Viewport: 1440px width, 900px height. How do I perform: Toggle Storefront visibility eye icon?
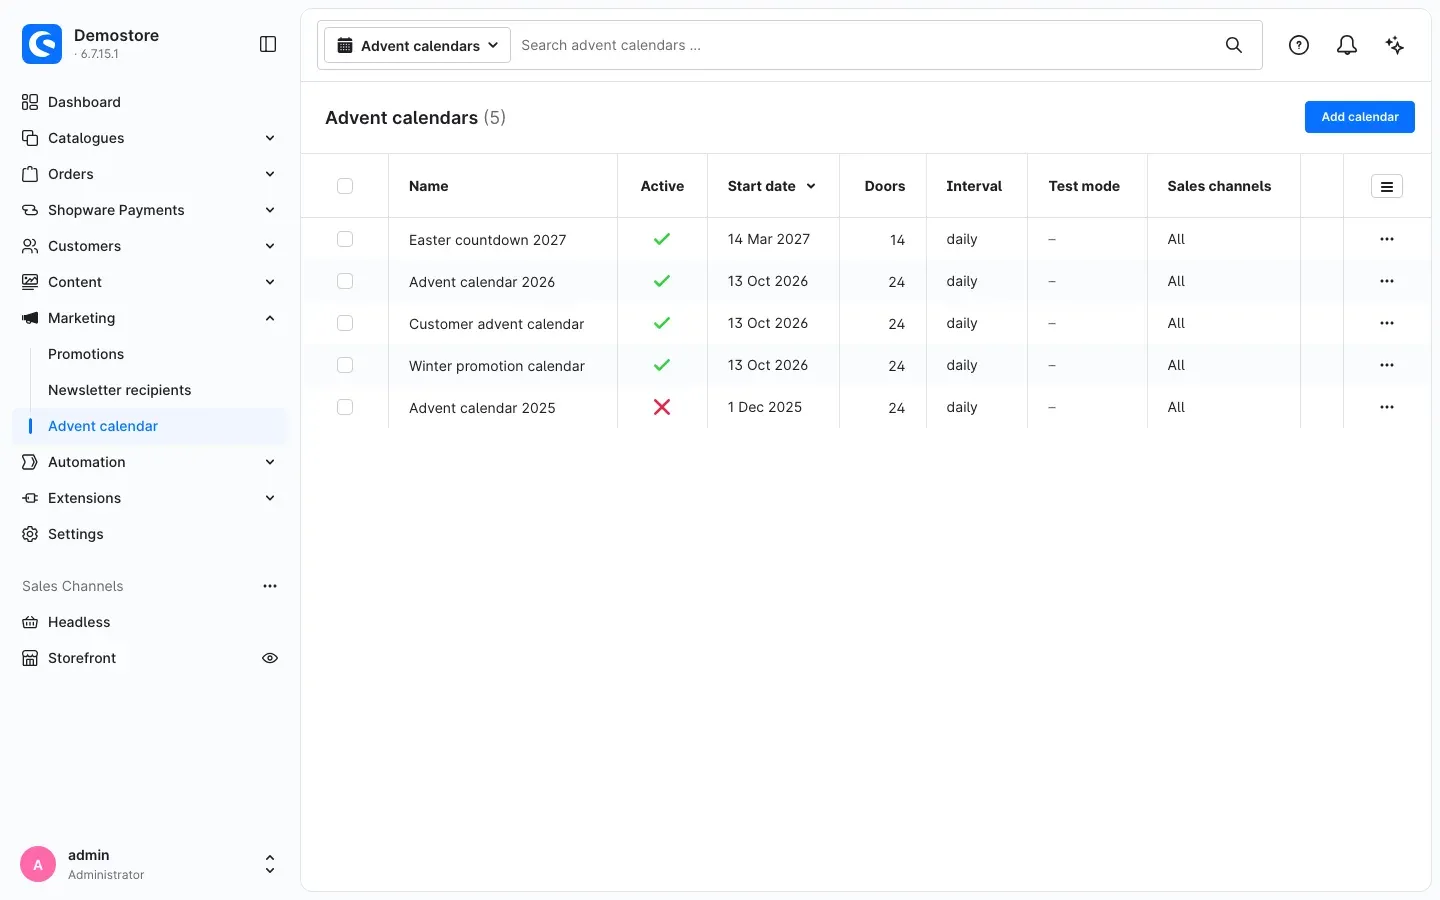coord(270,658)
